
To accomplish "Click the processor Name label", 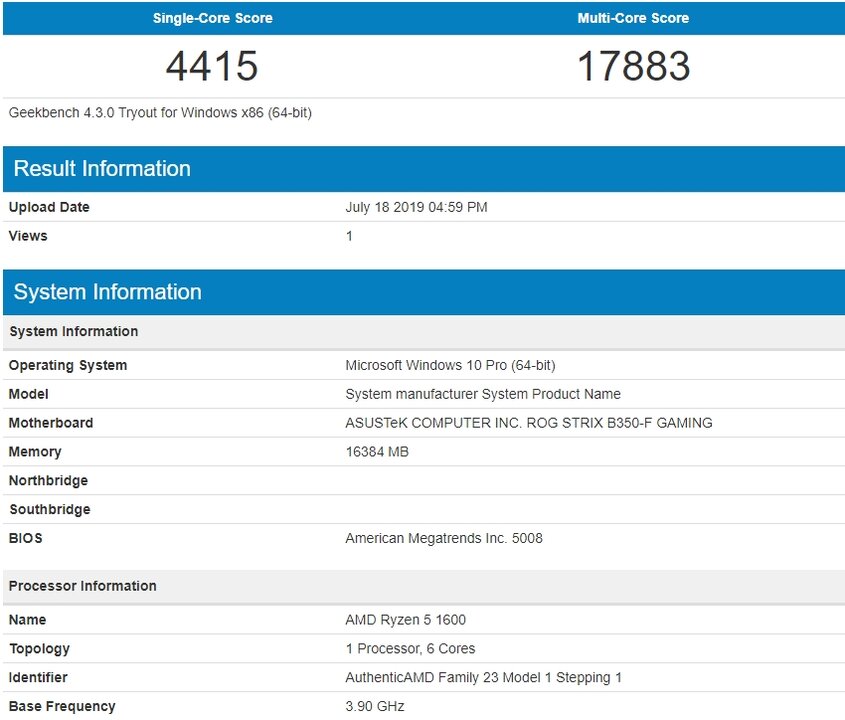I will (27, 620).
